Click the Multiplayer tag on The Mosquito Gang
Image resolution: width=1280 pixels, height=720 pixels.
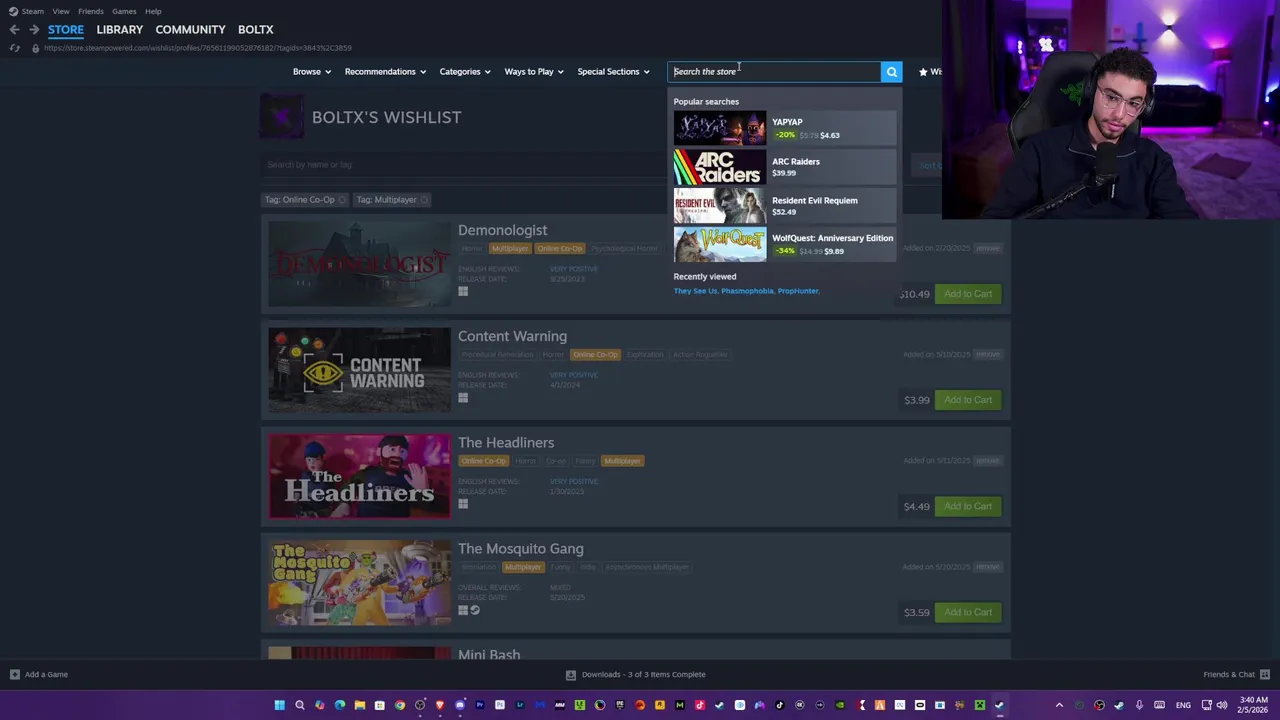coord(523,567)
